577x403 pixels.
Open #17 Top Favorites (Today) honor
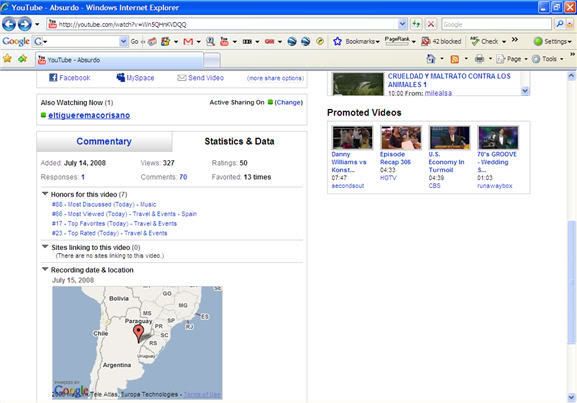coord(114,223)
